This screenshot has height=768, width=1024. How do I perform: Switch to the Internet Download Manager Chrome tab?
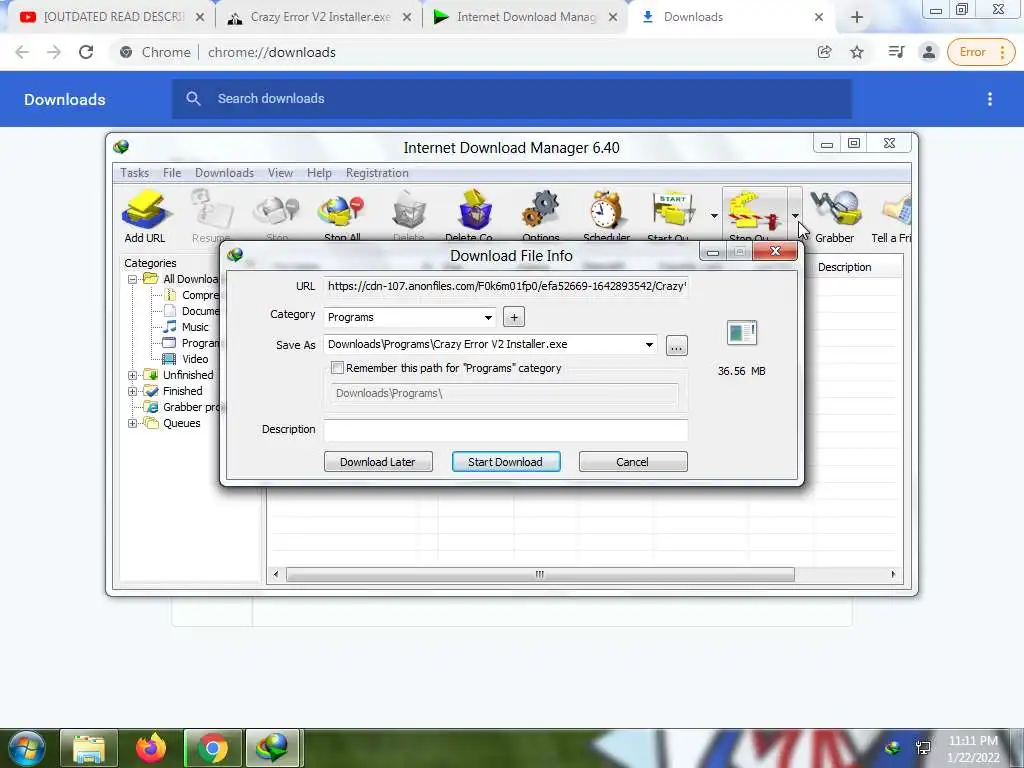tap(526, 18)
